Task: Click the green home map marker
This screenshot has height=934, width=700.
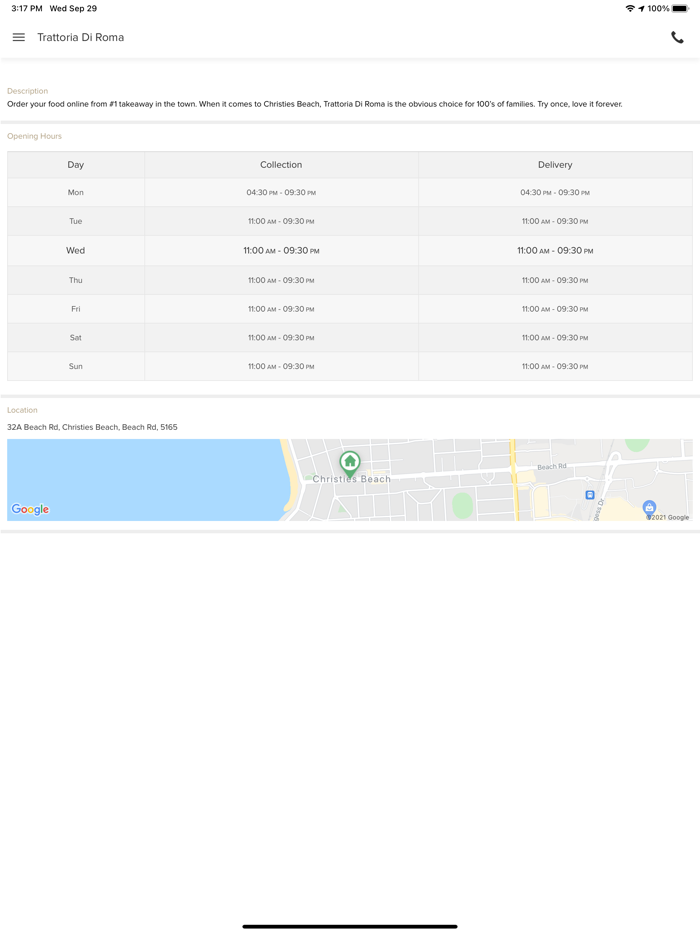Action: 350,463
